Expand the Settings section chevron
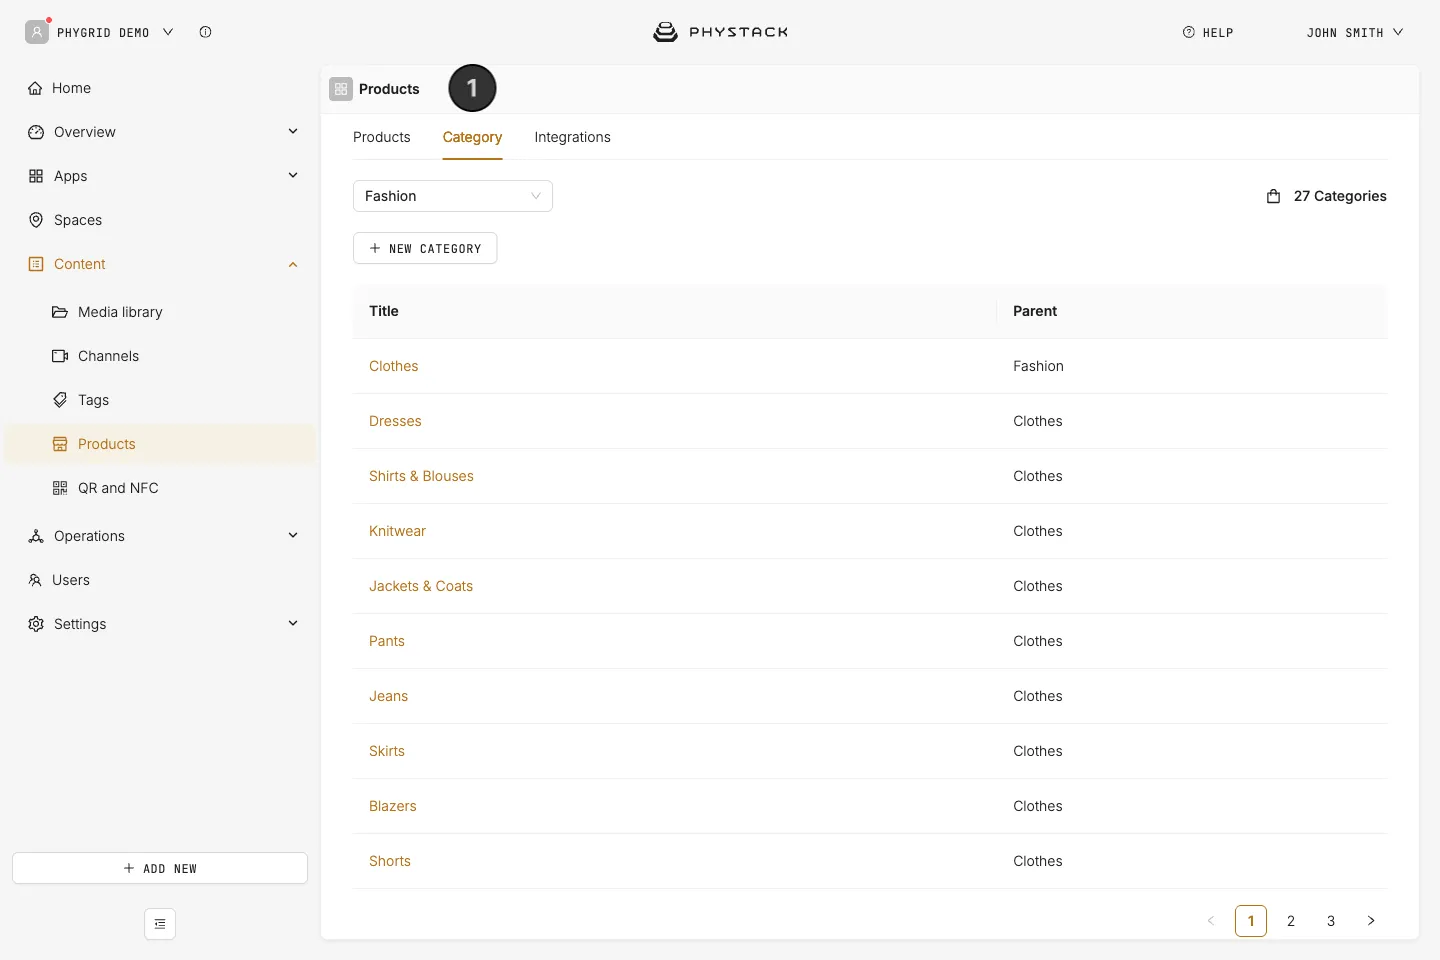Screen dimensions: 1440x960 pos(293,623)
